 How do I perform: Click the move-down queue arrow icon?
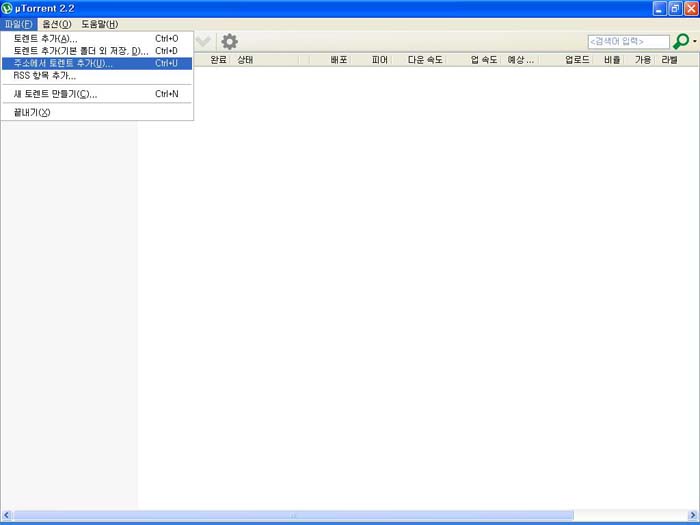[x=203, y=42]
